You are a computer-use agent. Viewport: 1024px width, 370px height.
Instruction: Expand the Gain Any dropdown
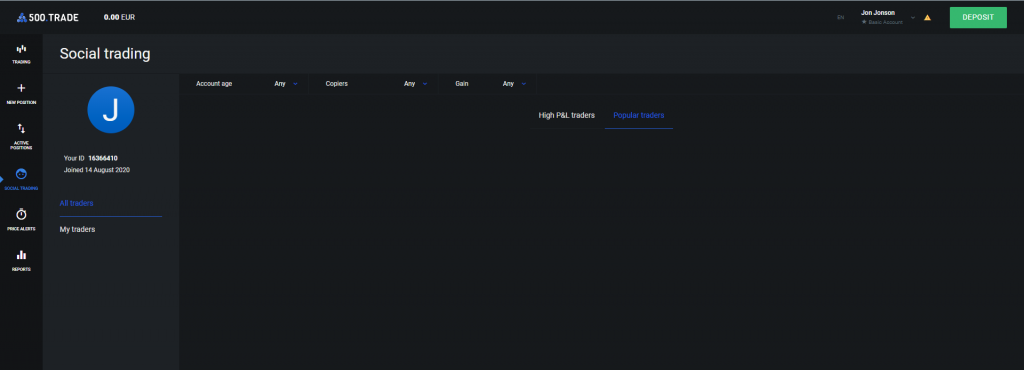pyautogui.click(x=514, y=84)
